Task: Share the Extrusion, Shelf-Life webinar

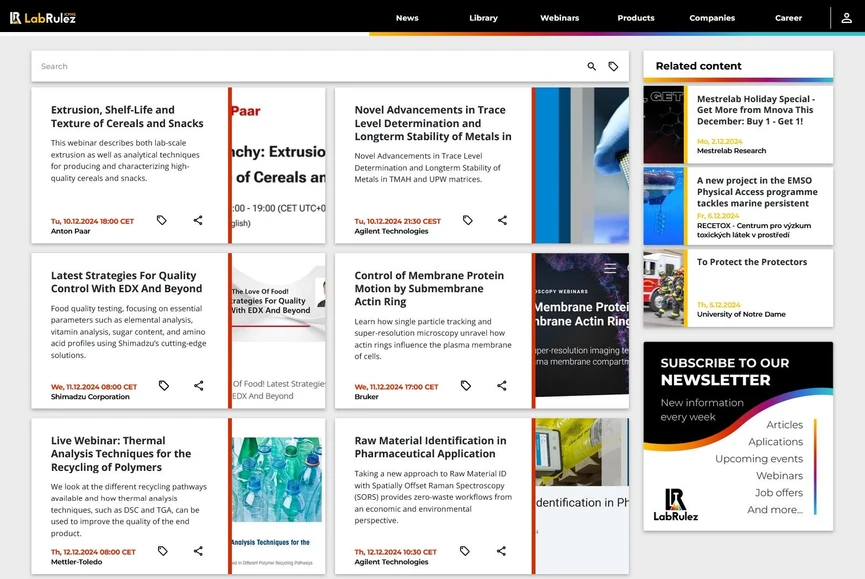Action: 198,220
